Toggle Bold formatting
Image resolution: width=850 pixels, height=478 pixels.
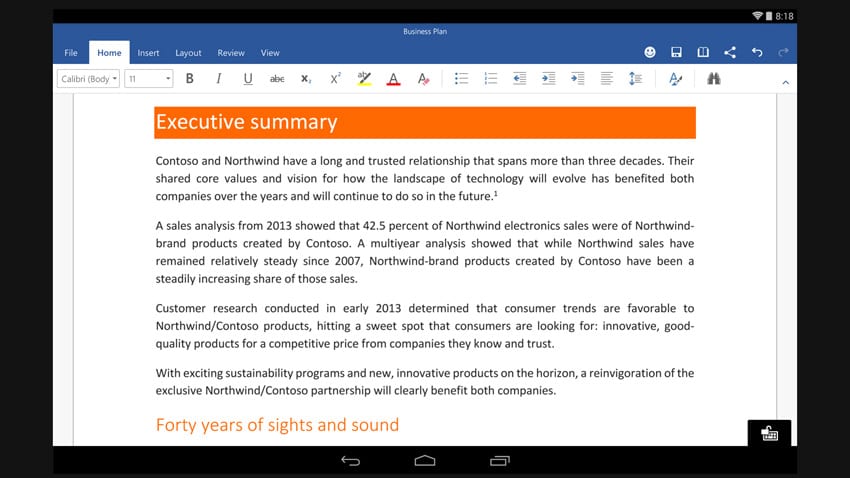[x=189, y=79]
